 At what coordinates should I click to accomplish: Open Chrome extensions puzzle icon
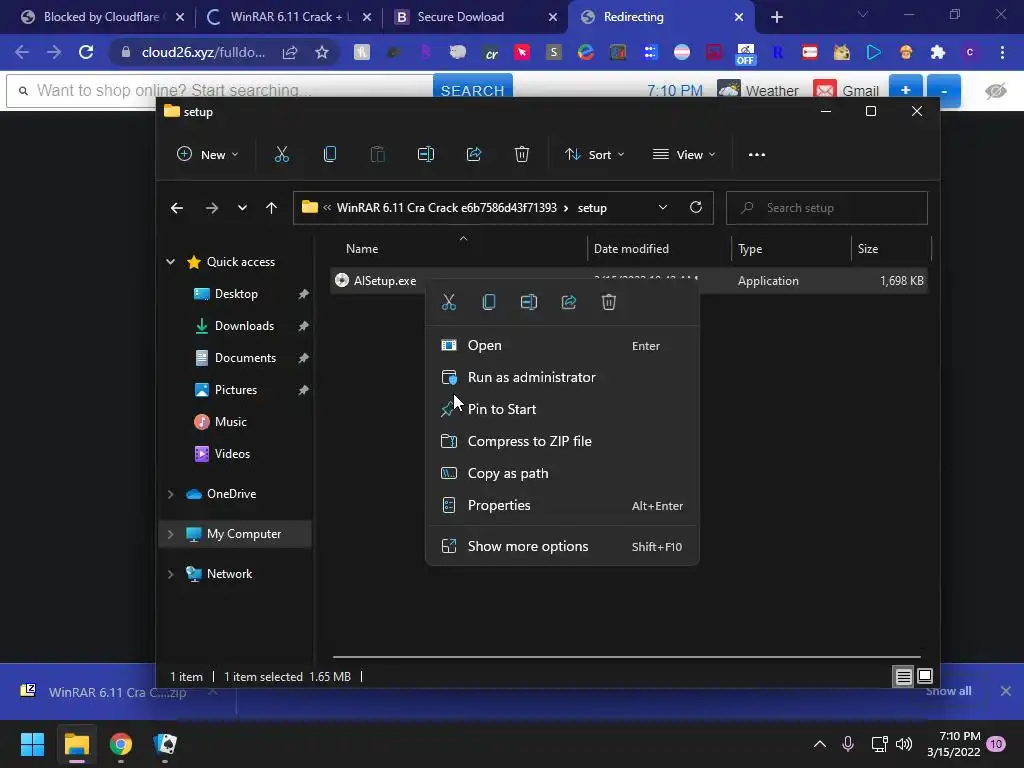click(938, 52)
